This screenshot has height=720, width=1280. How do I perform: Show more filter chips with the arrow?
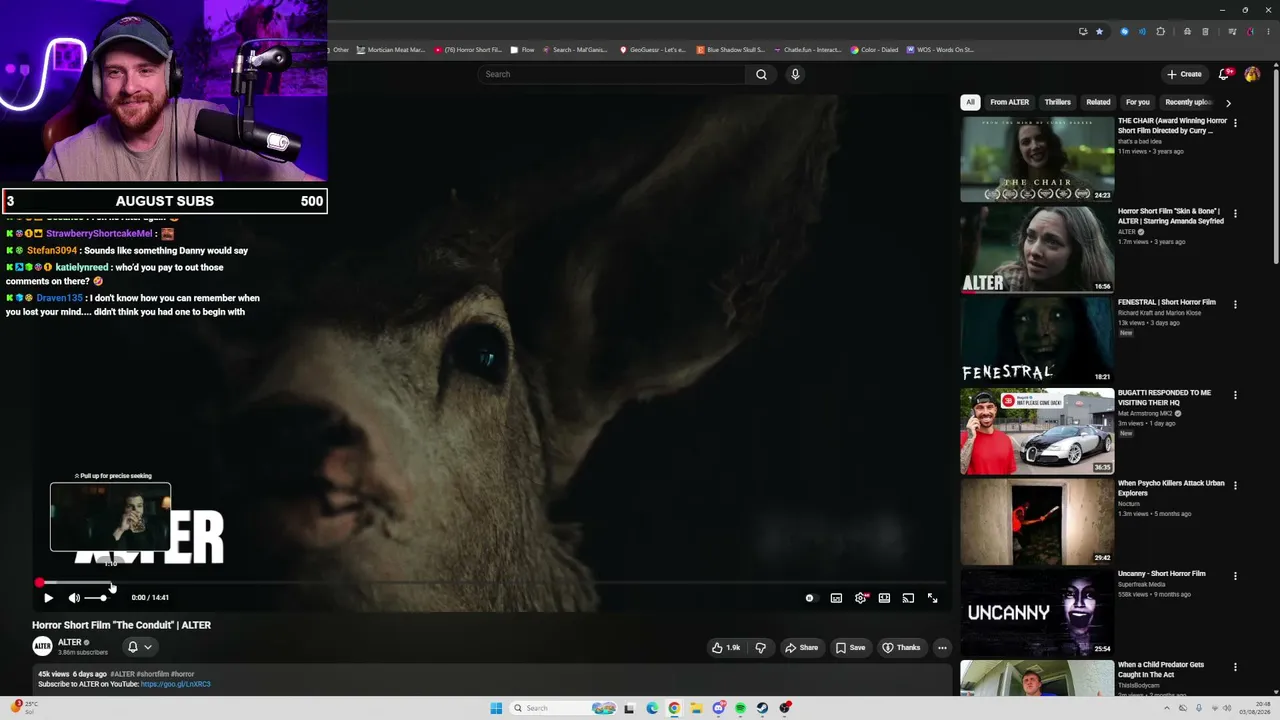[1228, 102]
